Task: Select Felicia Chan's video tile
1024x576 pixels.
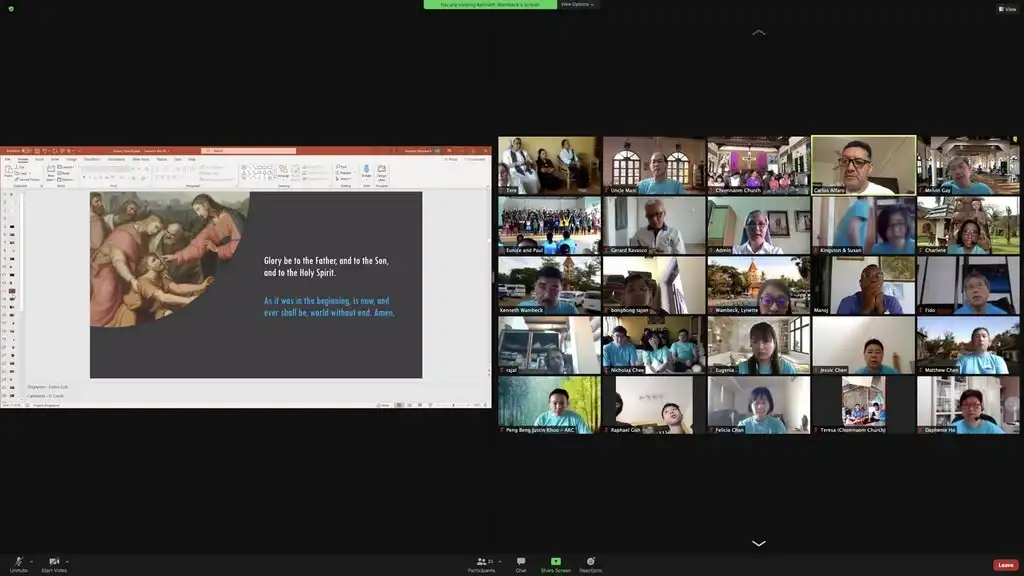Action: pyautogui.click(x=759, y=405)
